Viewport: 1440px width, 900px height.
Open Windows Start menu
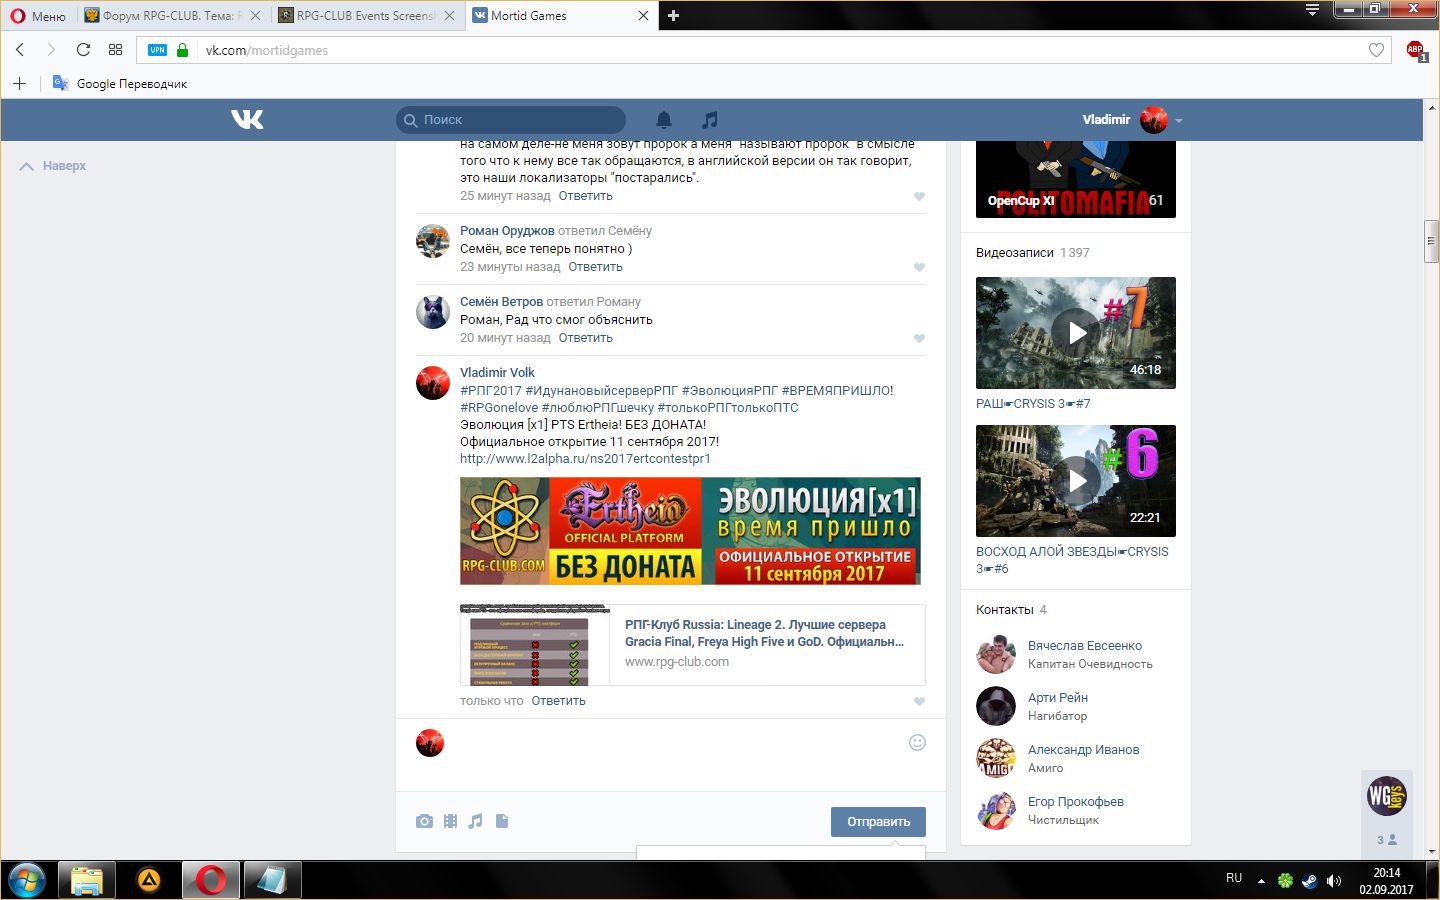point(27,881)
